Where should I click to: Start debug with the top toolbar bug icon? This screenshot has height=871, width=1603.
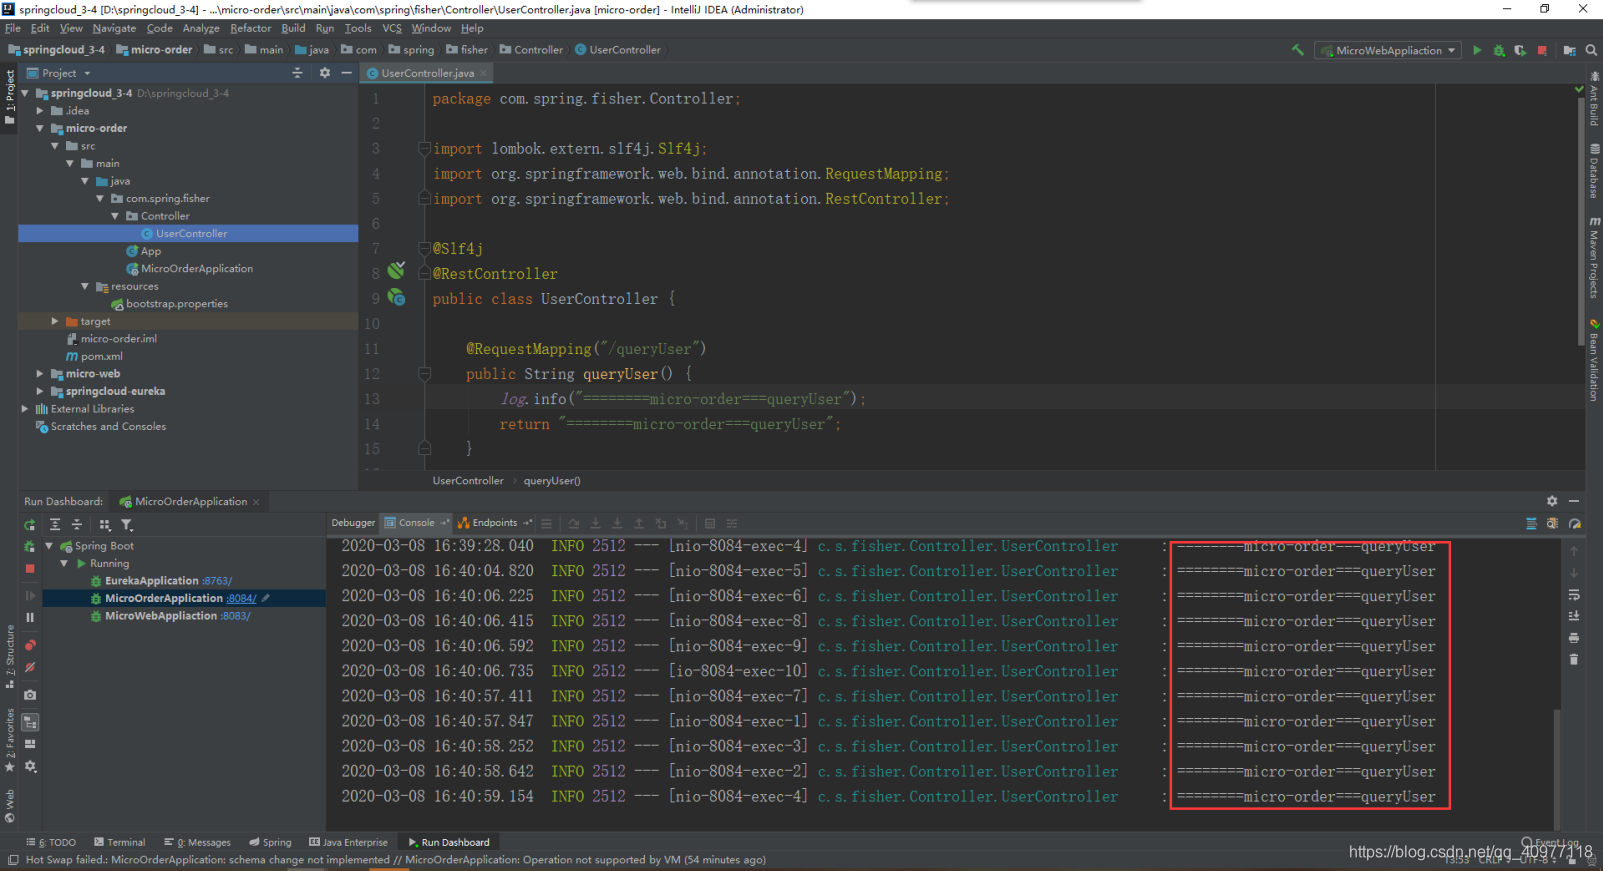coord(1499,50)
